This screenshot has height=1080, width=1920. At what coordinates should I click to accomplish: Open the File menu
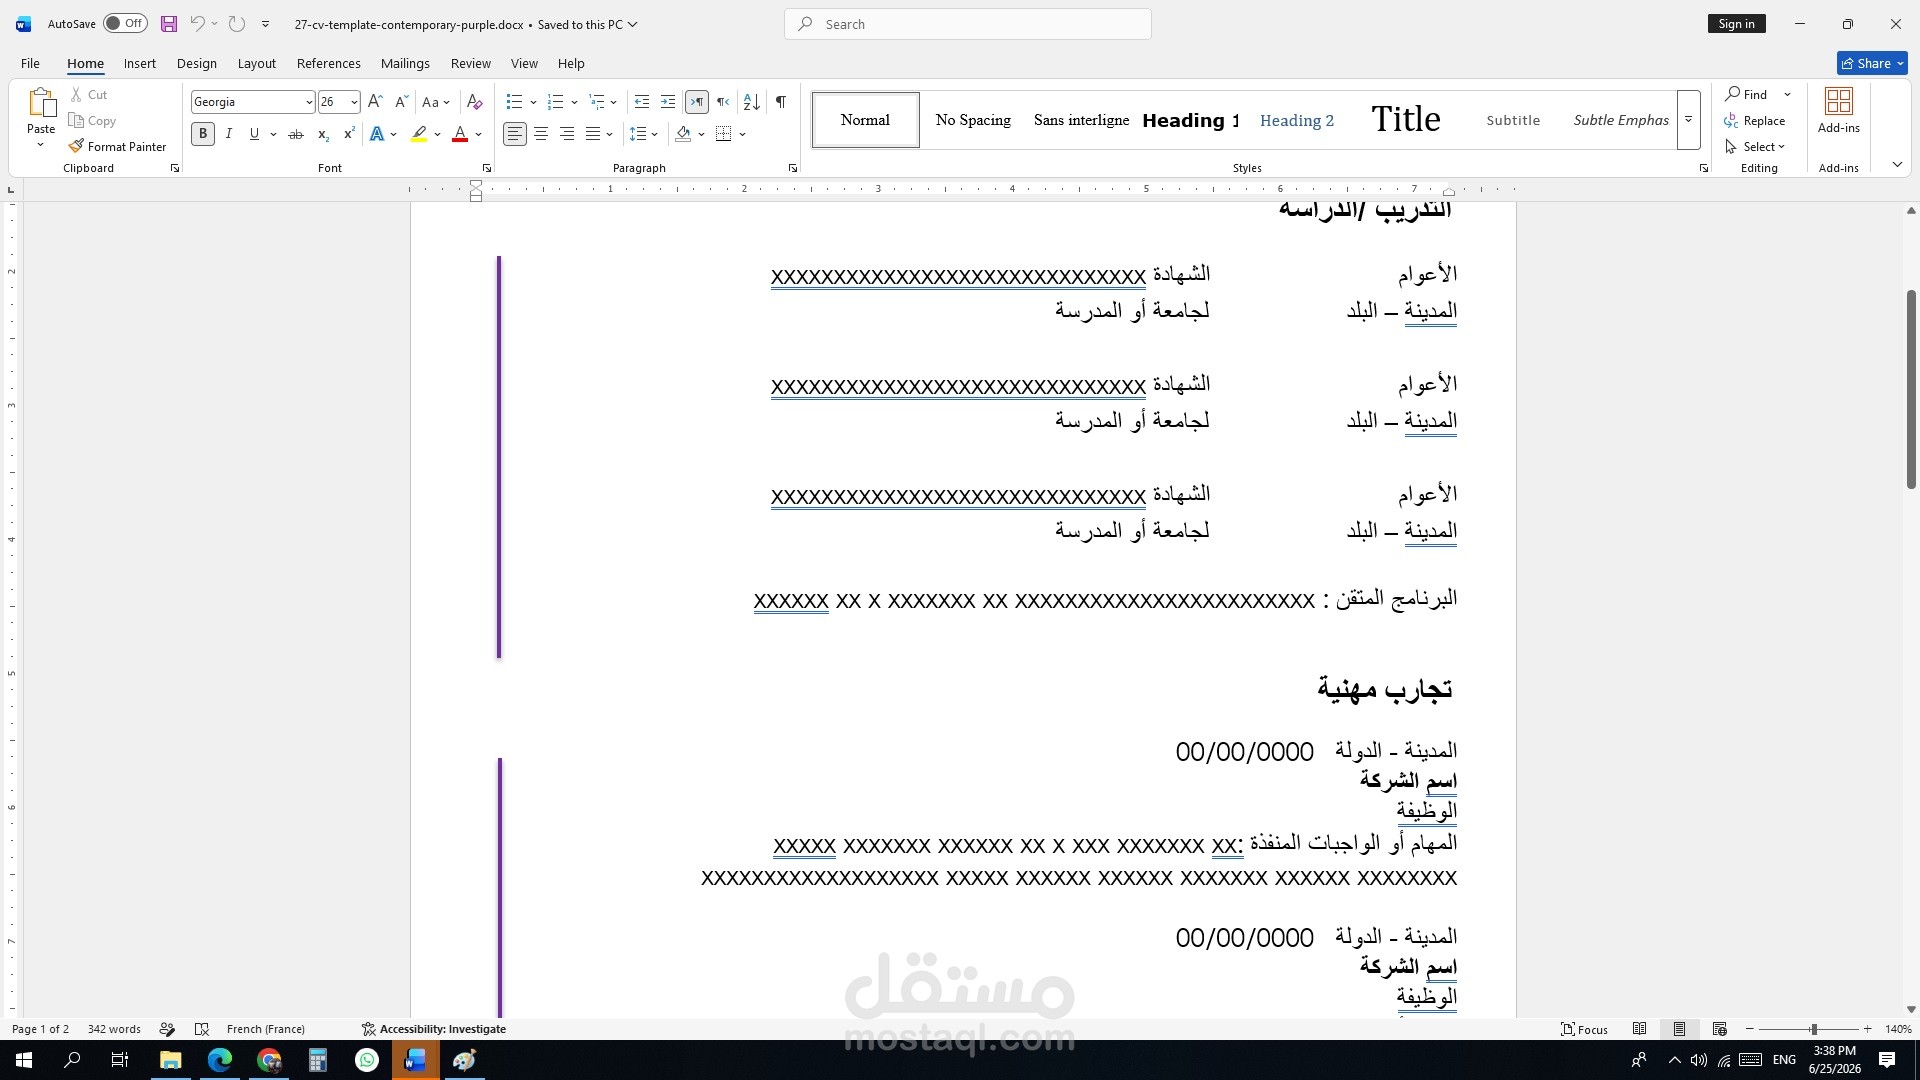pos(30,63)
